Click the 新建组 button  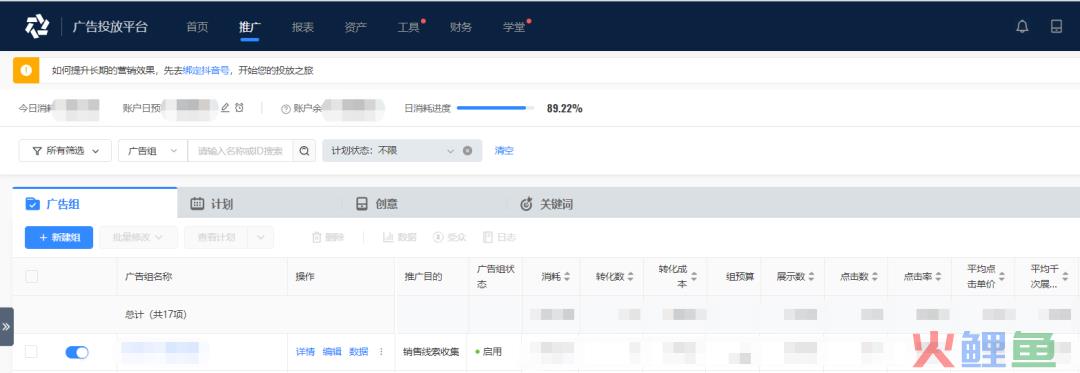59,237
